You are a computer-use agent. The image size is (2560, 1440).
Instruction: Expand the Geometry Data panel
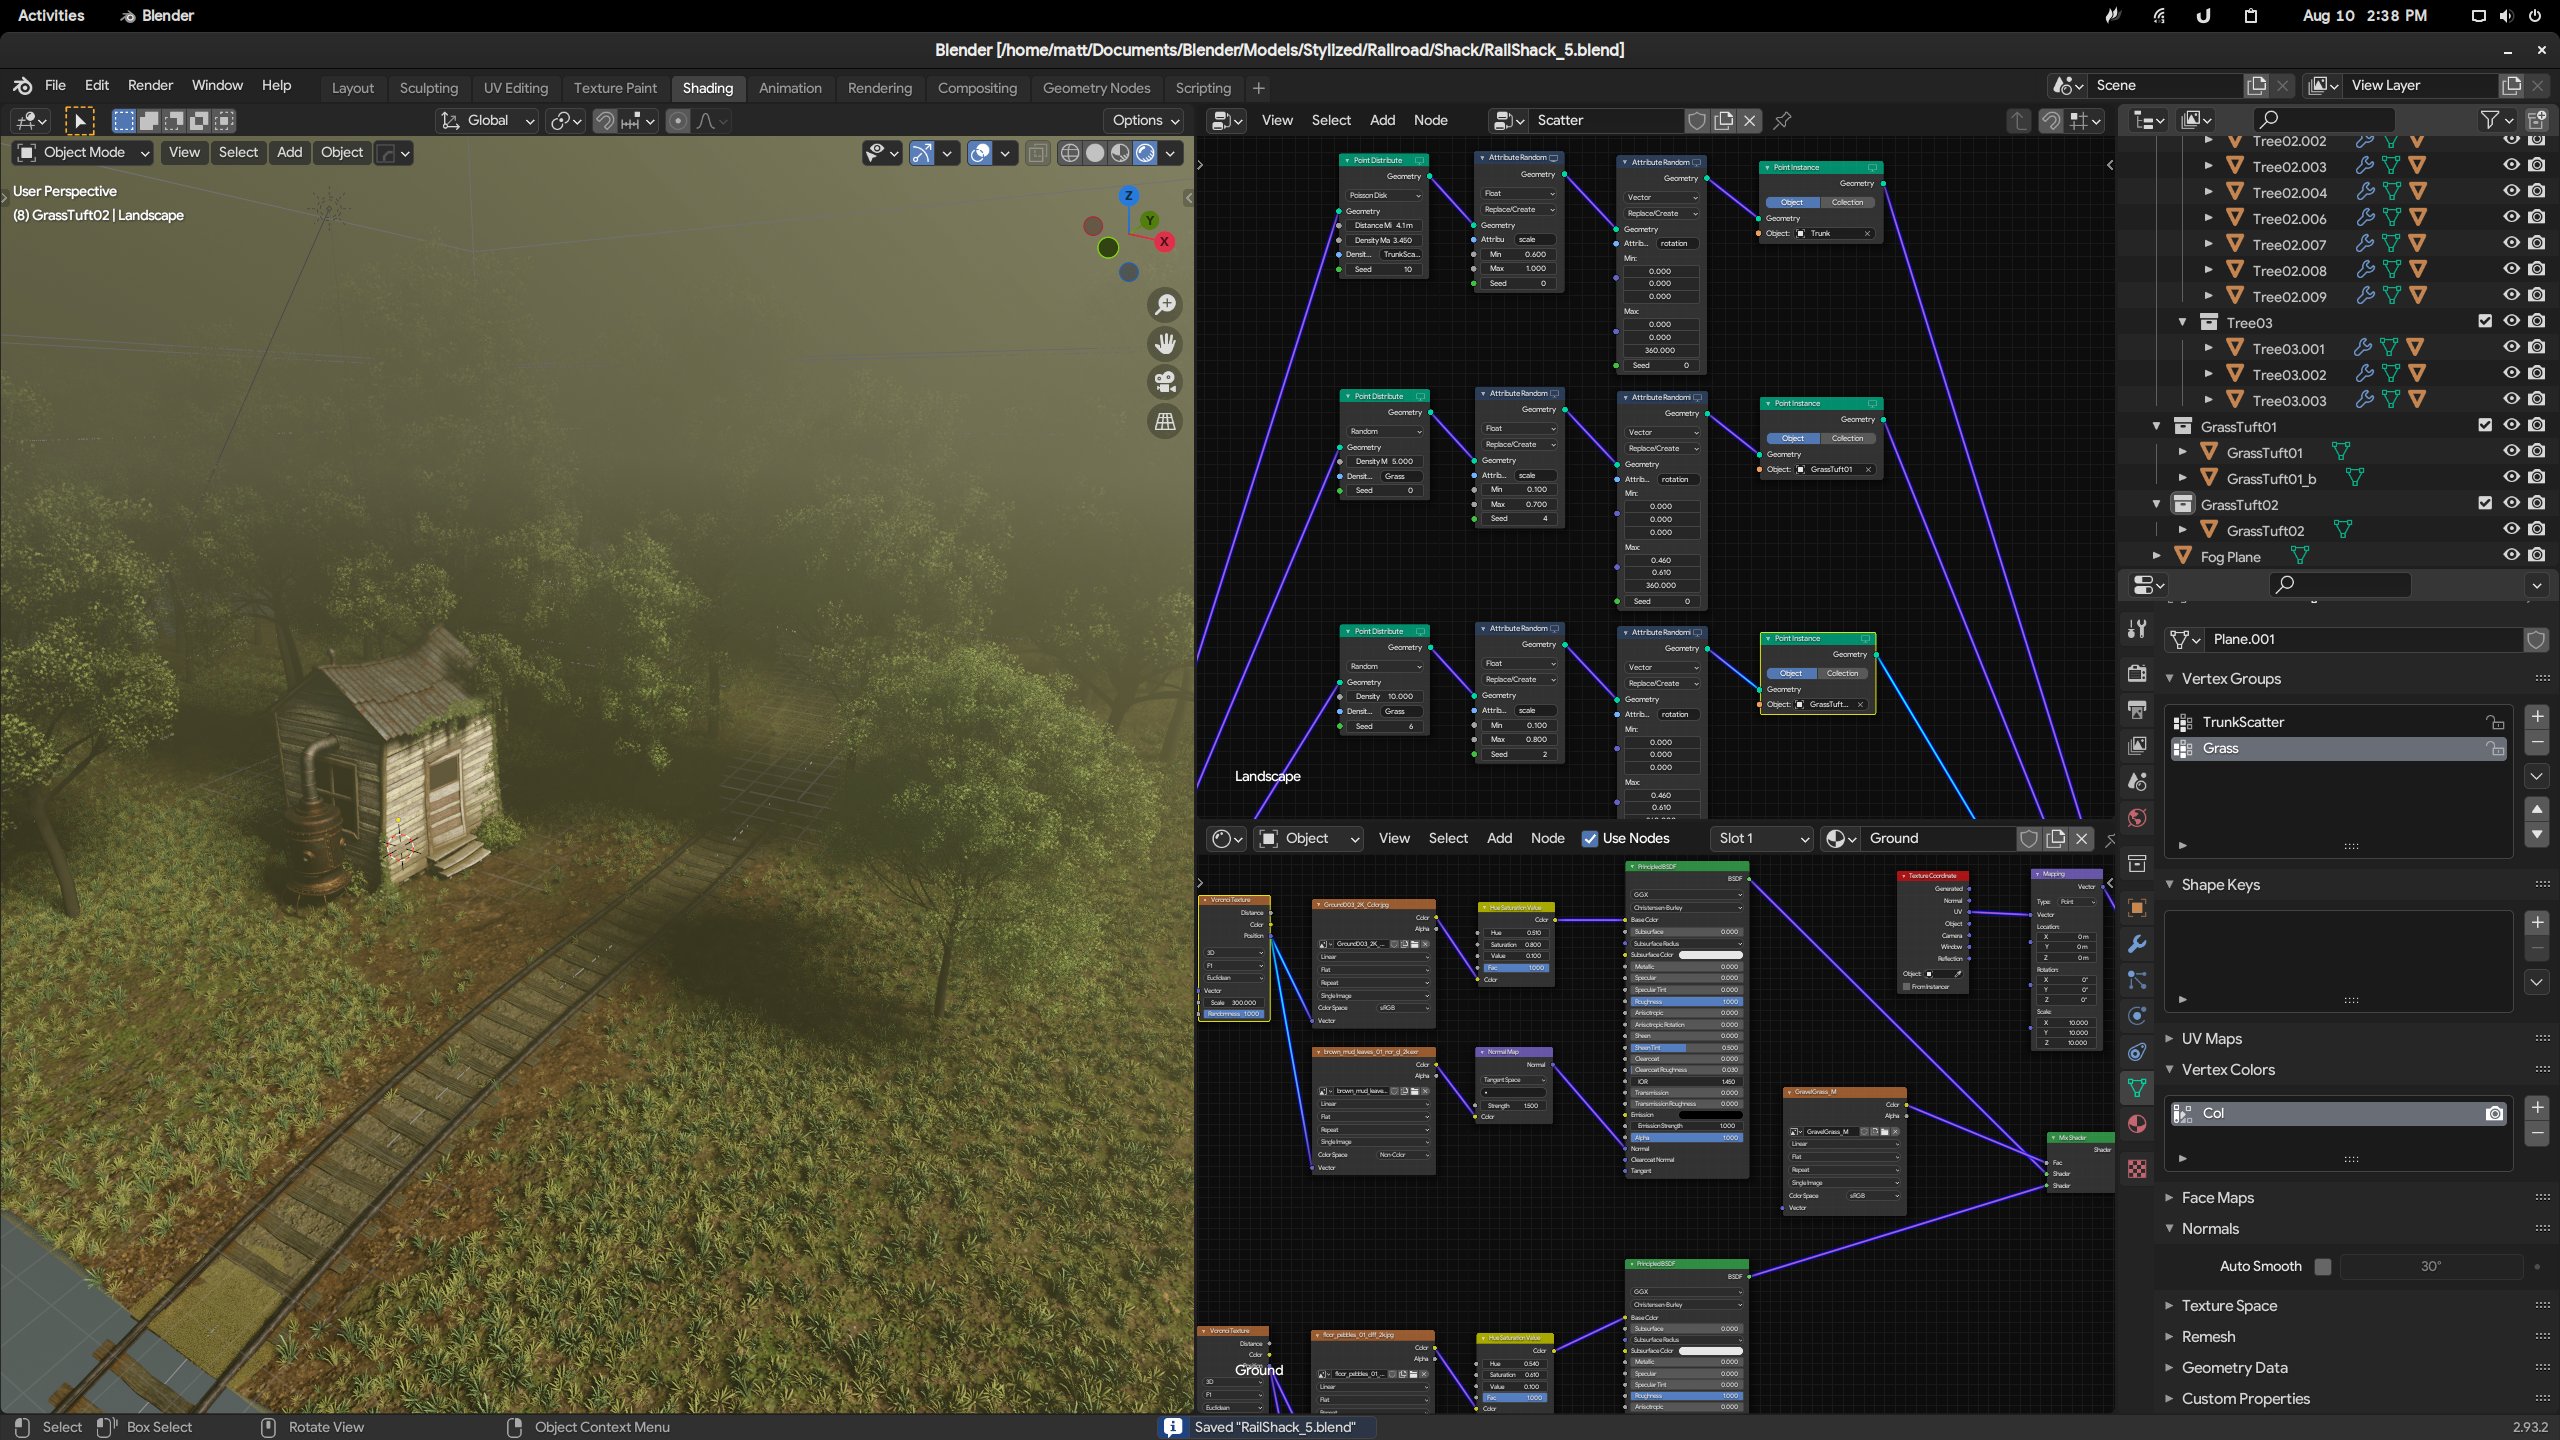[x=2169, y=1367]
